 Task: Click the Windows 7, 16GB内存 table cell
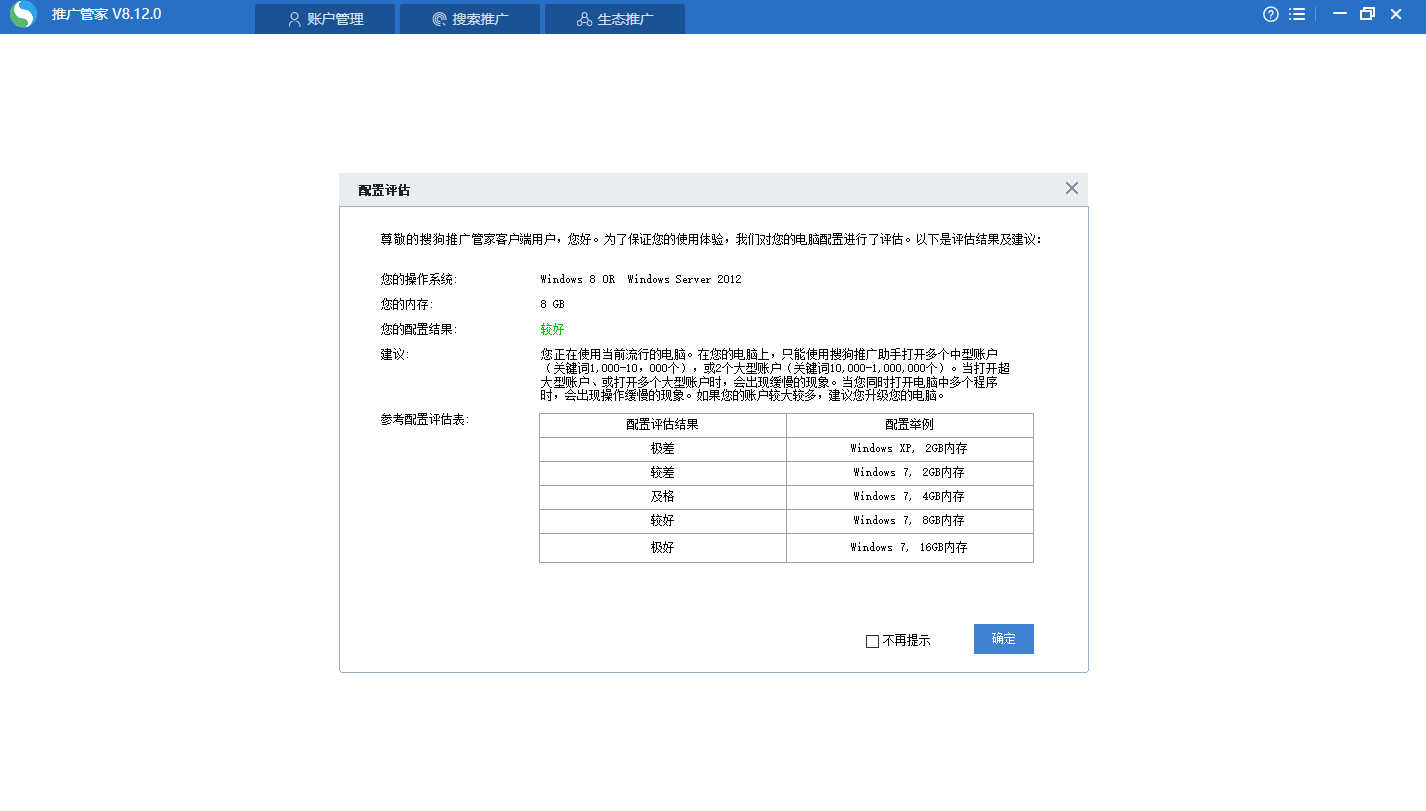click(x=909, y=547)
